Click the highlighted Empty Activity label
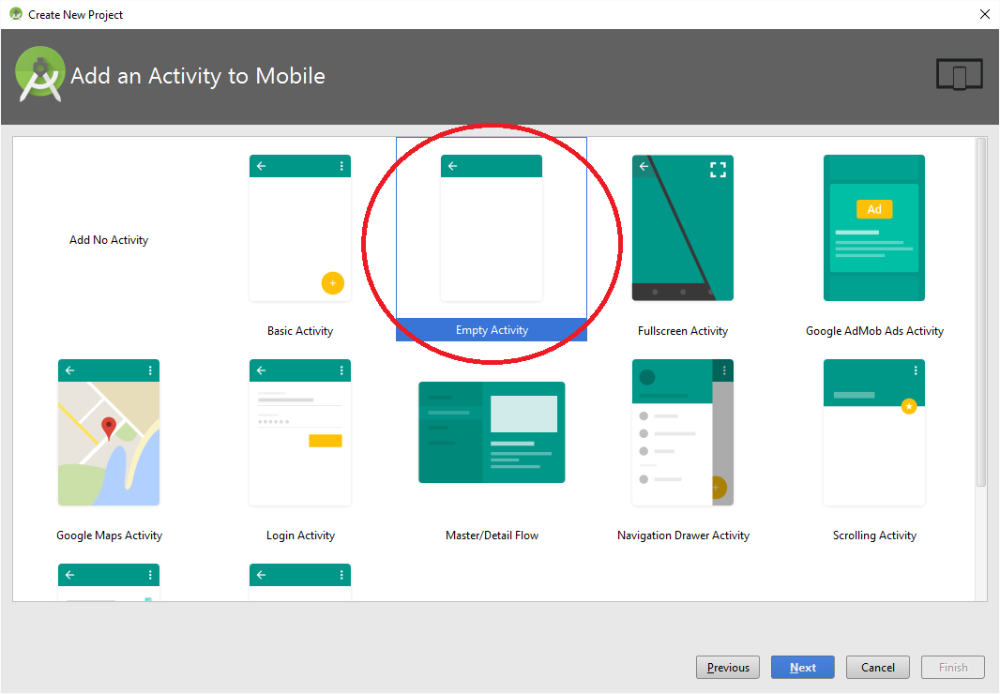Image resolution: width=1000 pixels, height=694 pixels. (x=491, y=330)
